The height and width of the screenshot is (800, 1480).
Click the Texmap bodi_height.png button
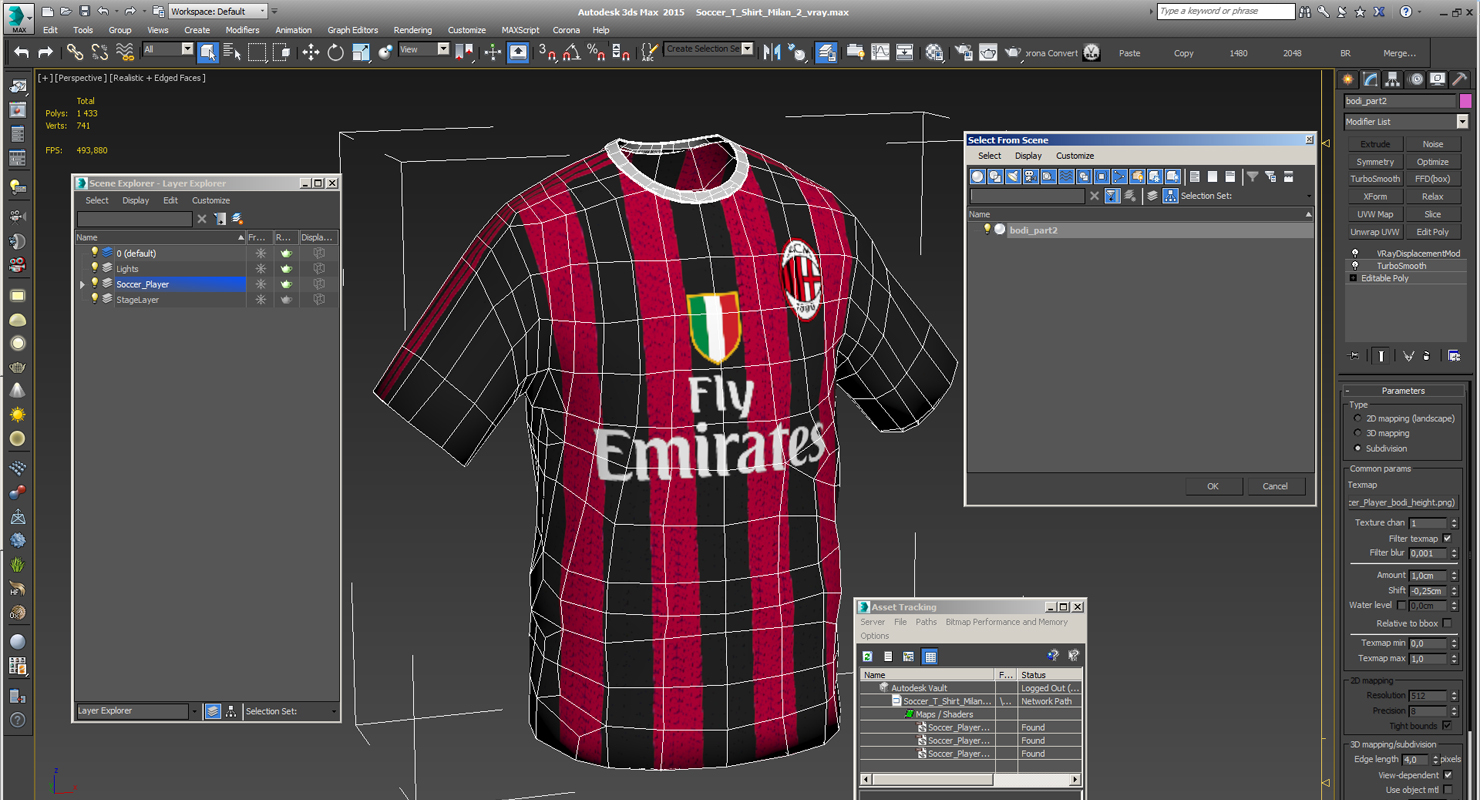[1402, 503]
